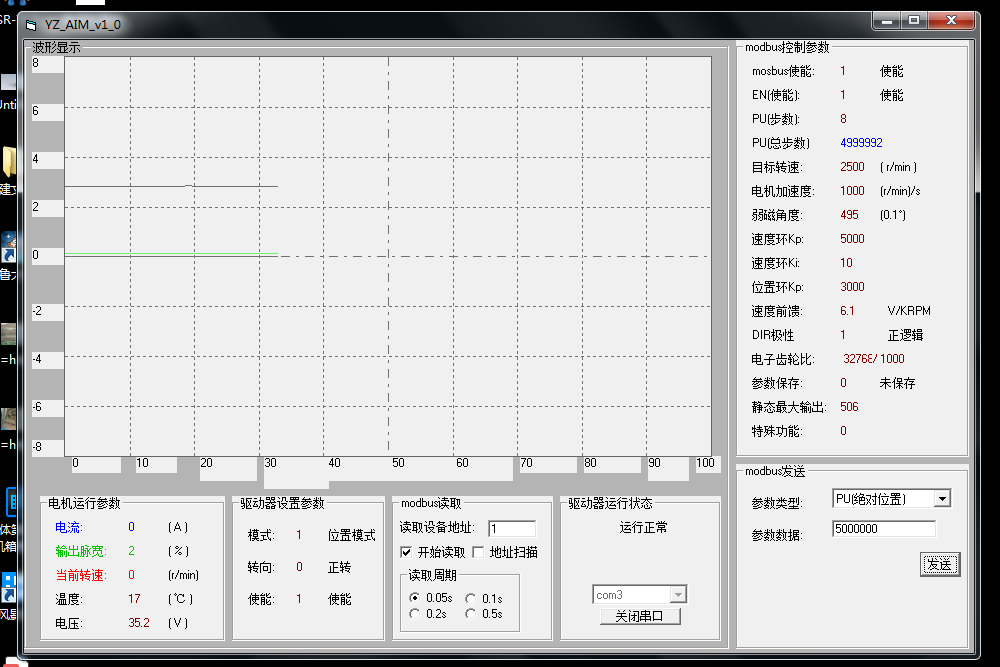This screenshot has height=667, width=1000.
Task: Click the 运行正常 status text
Action: (643, 527)
